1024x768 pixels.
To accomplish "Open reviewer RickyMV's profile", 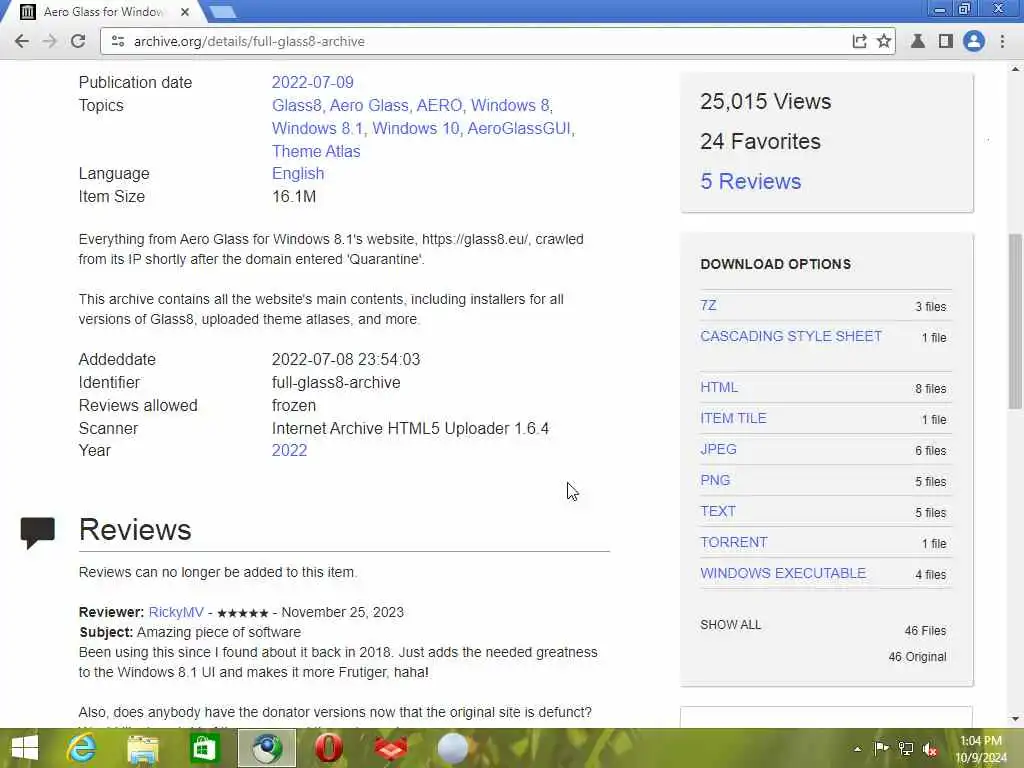I will tap(176, 612).
